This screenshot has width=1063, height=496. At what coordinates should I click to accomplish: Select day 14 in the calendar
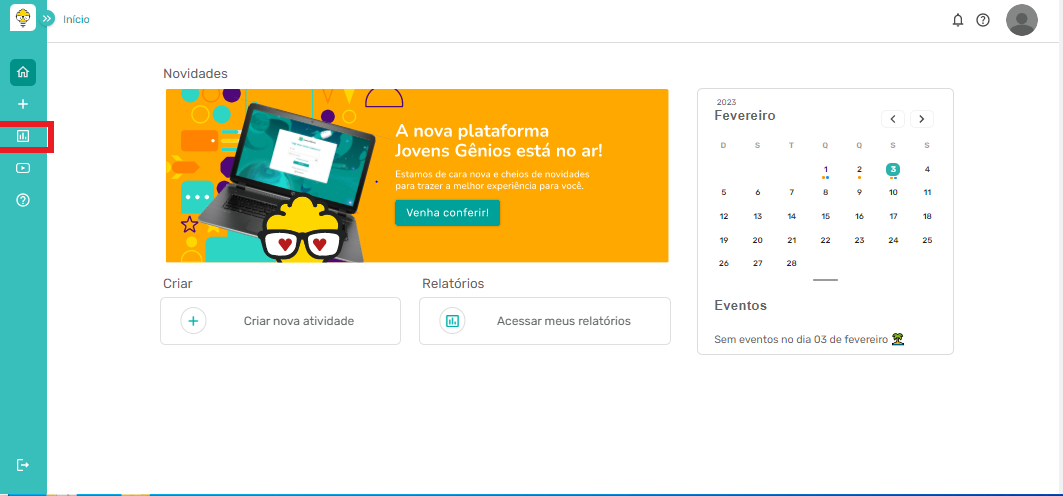pyautogui.click(x=791, y=216)
